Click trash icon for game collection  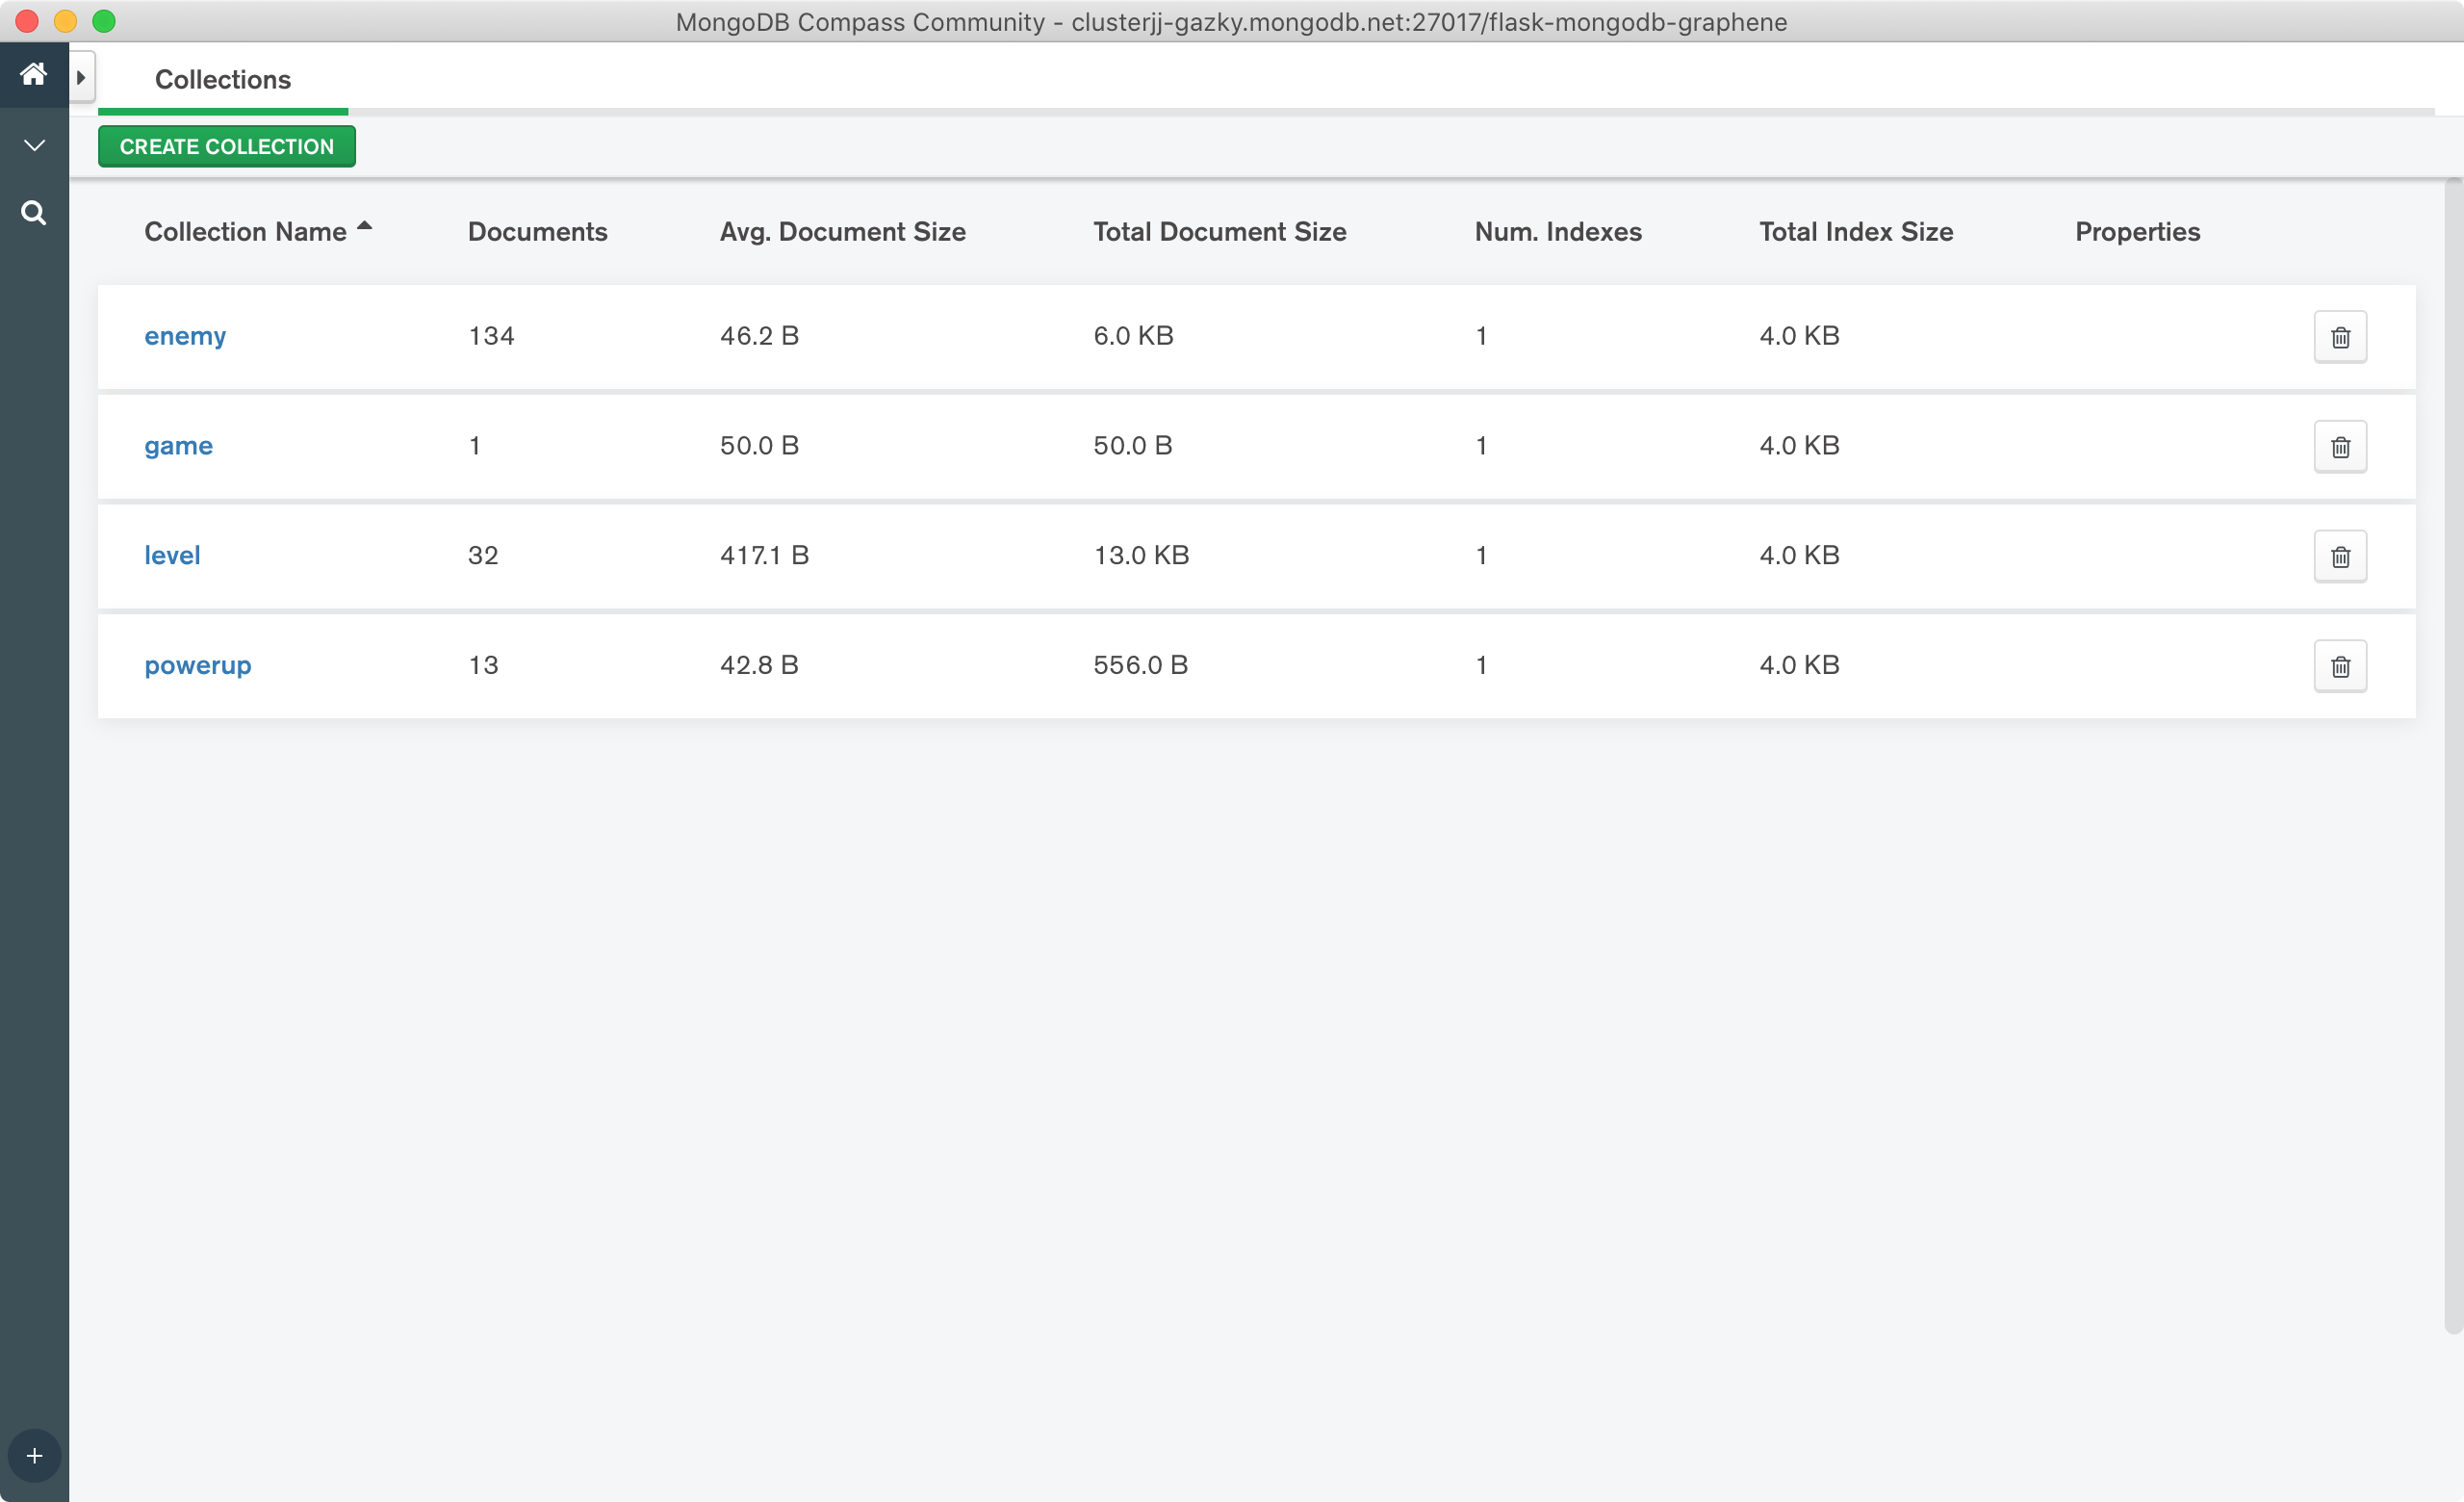(2340, 447)
